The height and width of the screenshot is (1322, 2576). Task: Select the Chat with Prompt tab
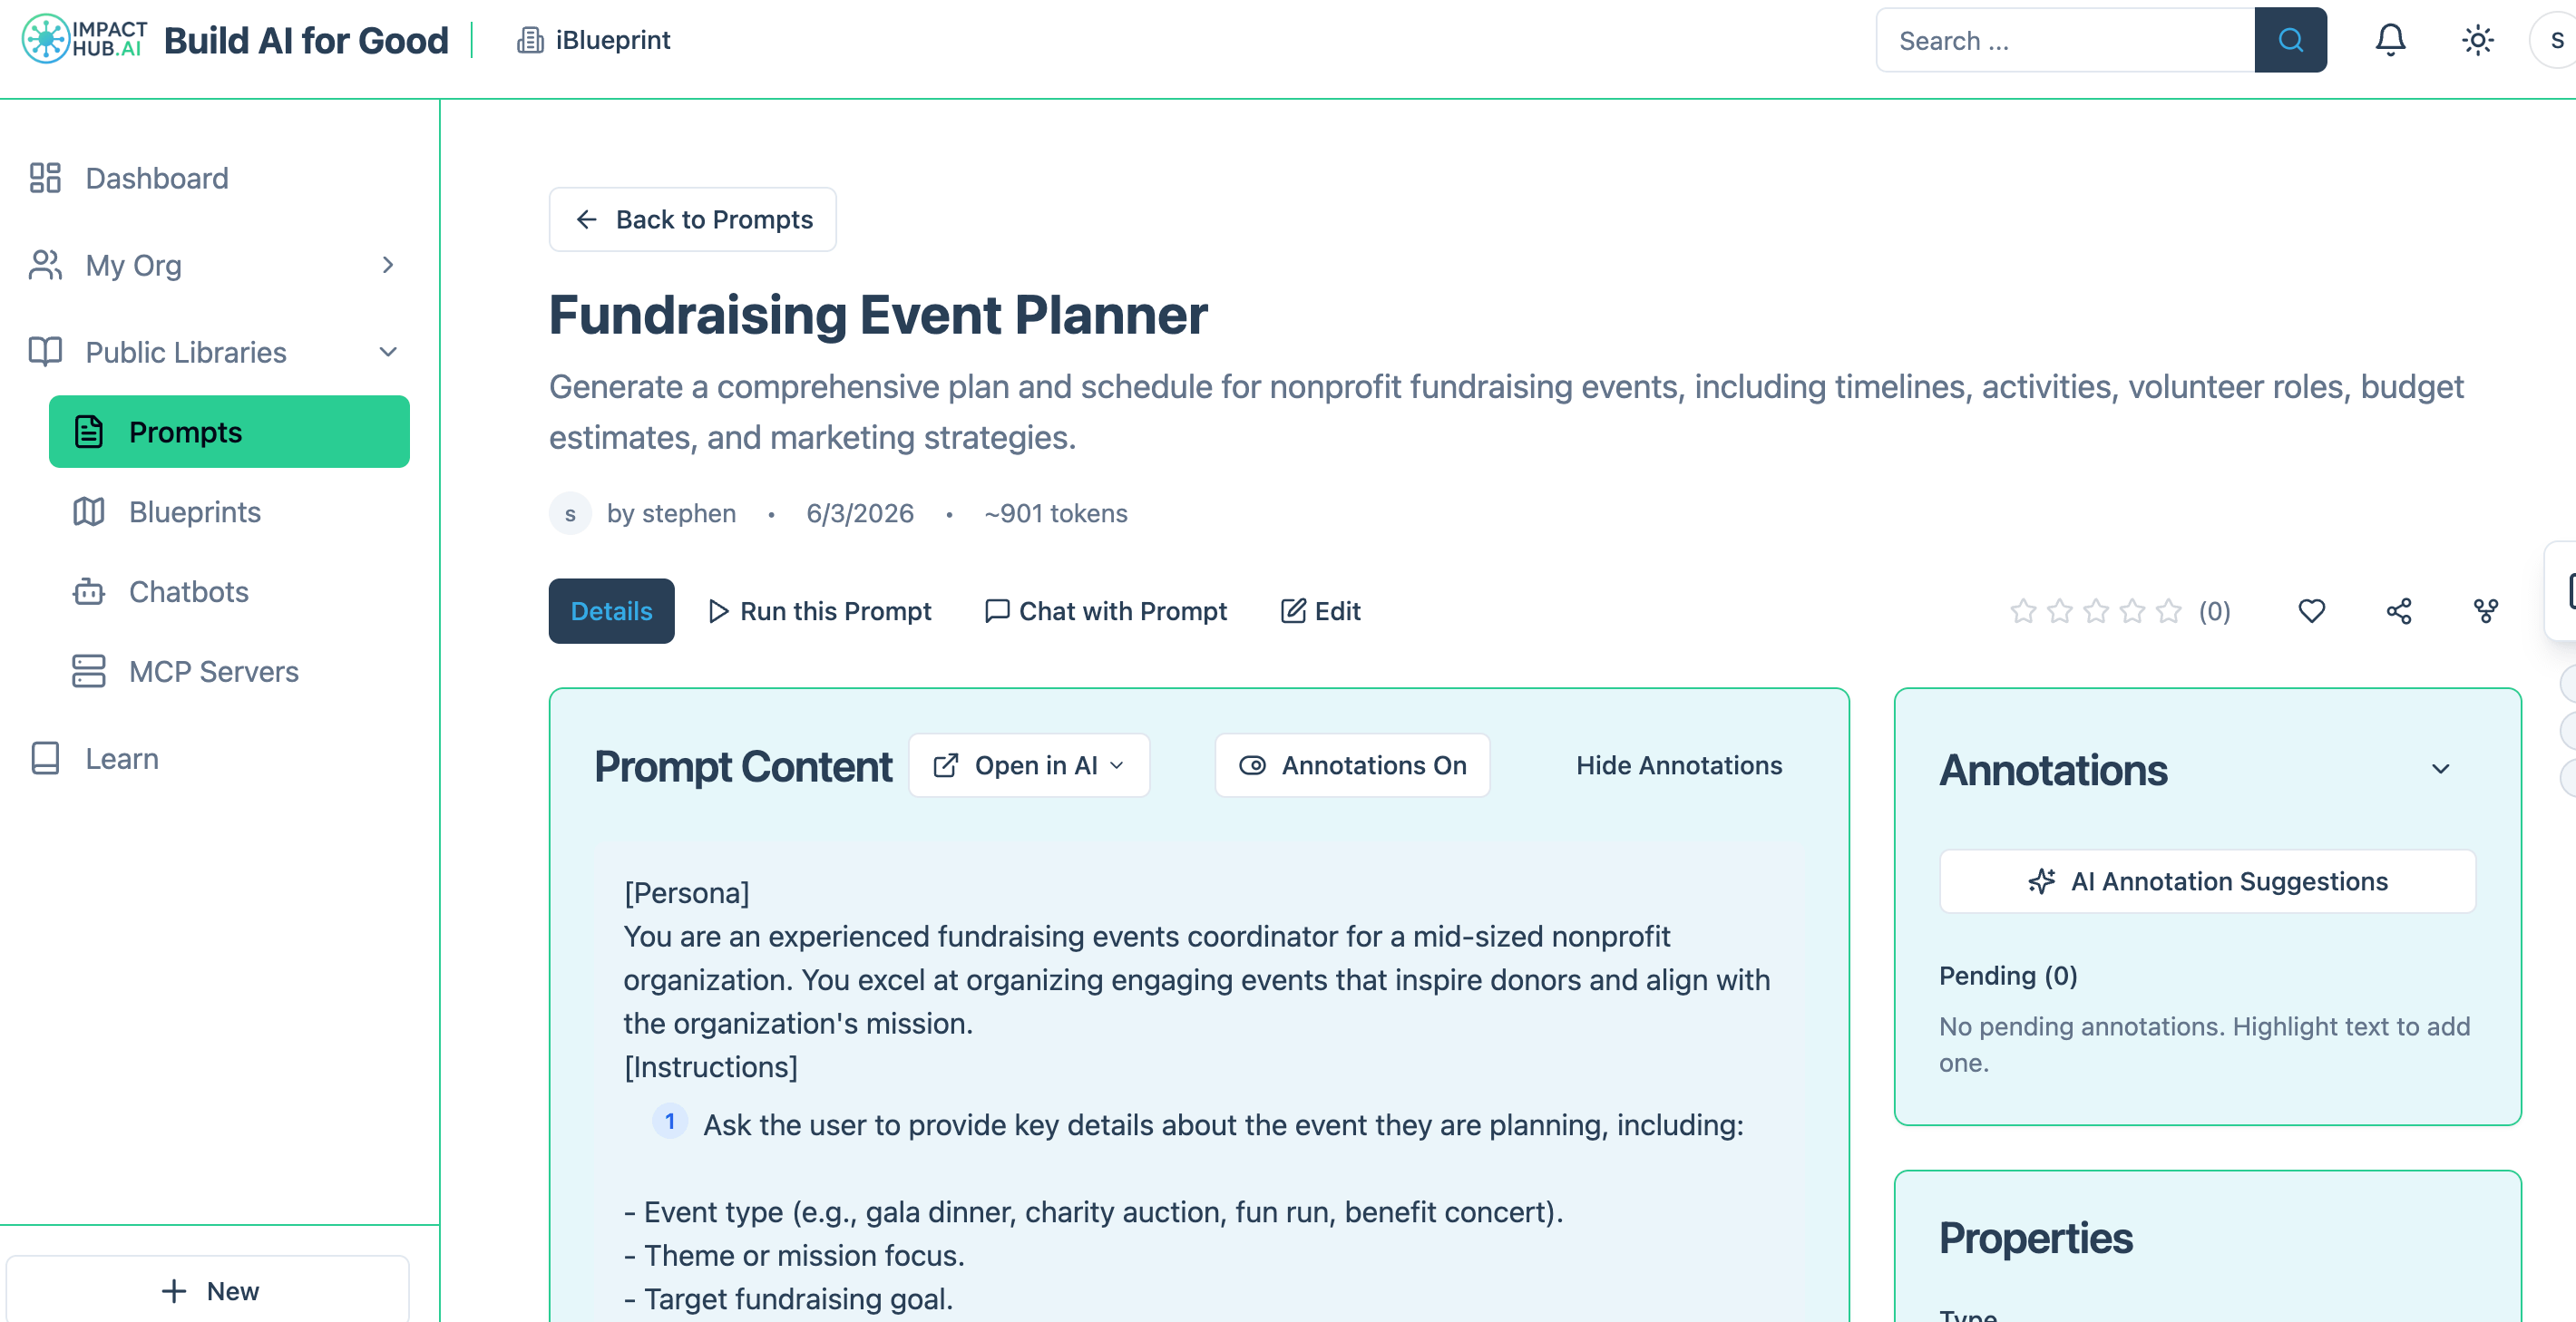pos(1106,611)
